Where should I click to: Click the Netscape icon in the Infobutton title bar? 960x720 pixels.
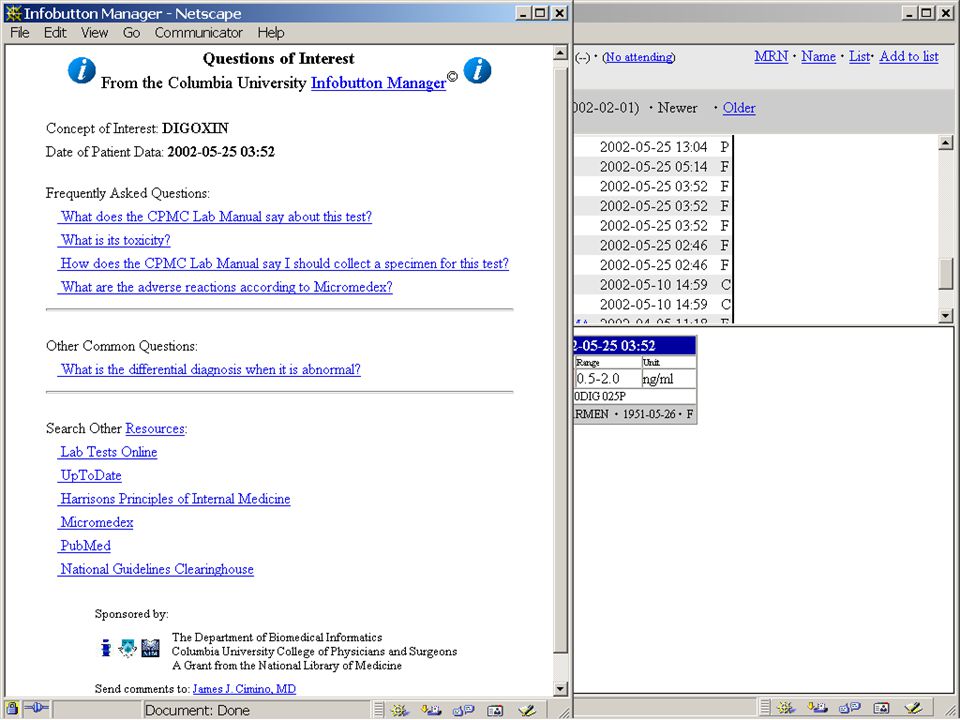(x=13, y=13)
